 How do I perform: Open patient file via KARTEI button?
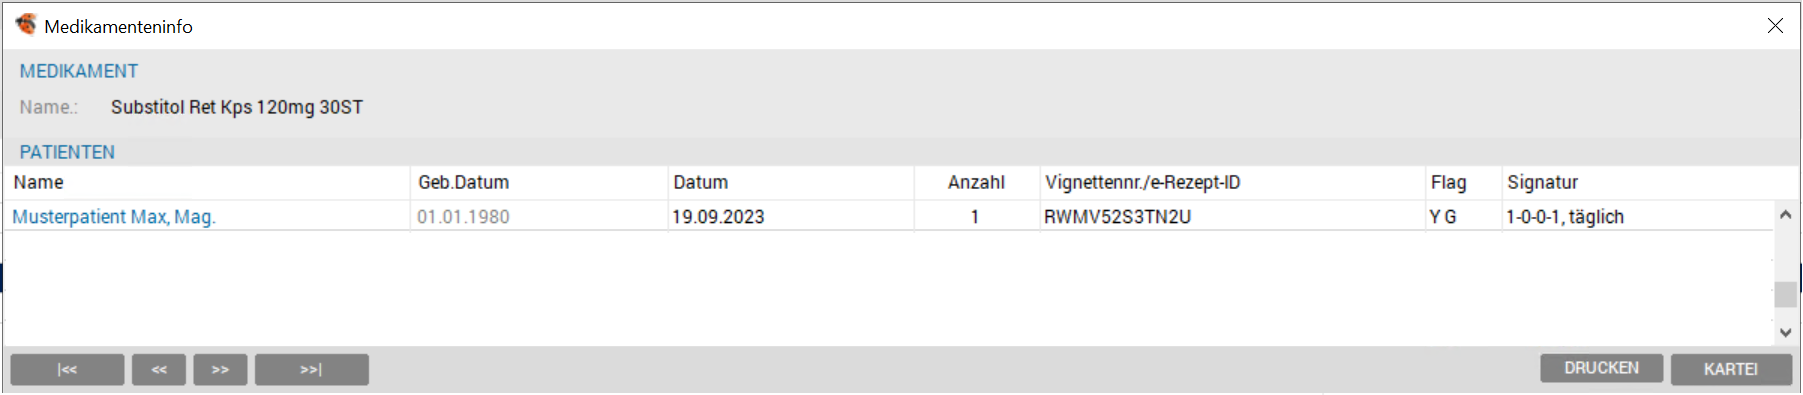pos(1731,368)
